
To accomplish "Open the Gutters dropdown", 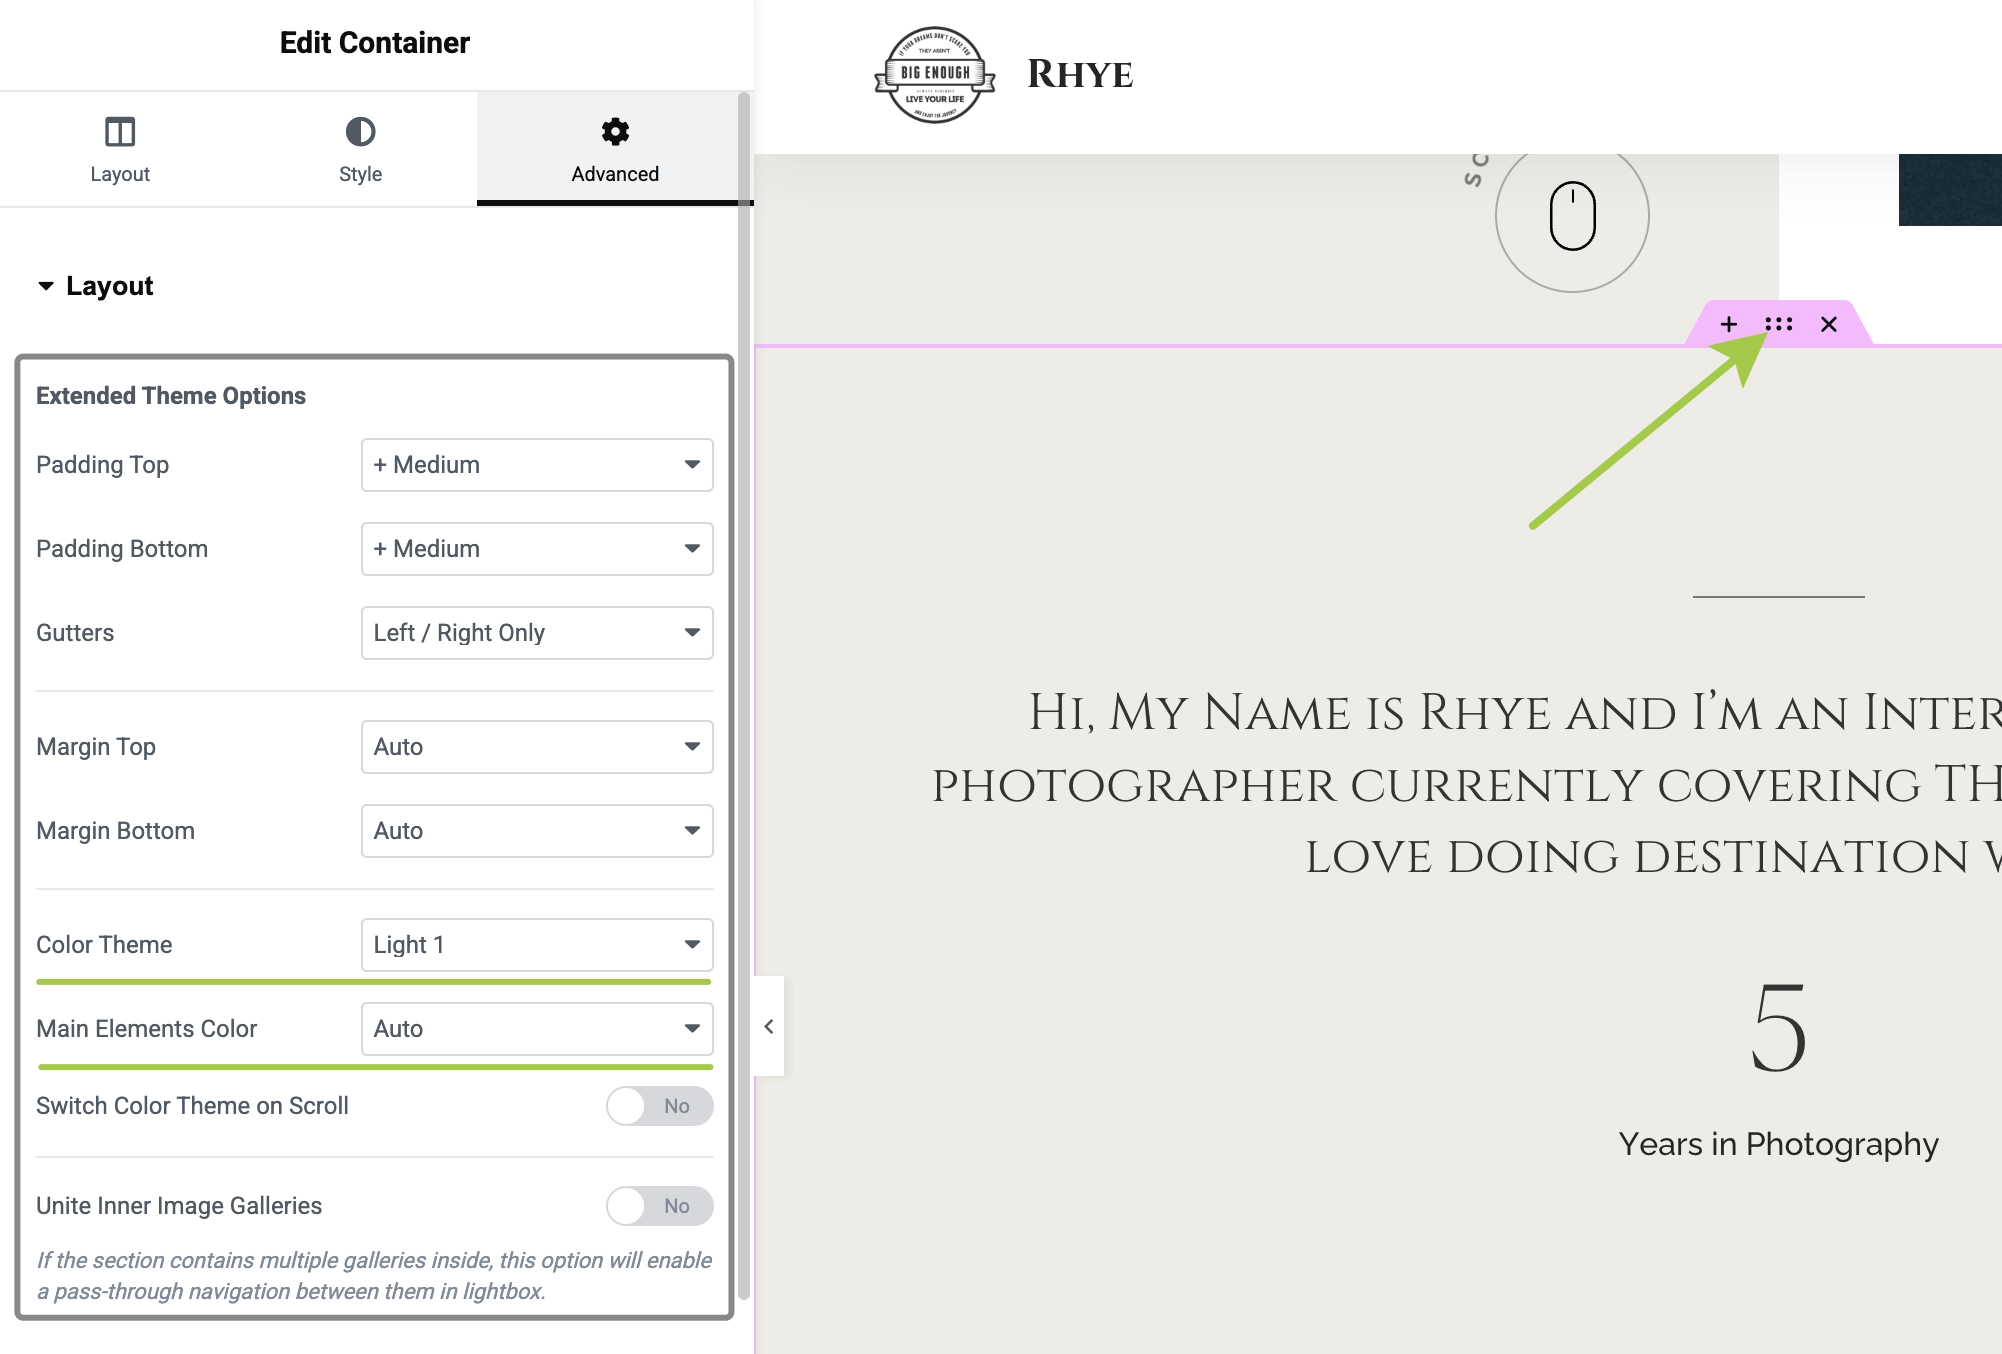I will tap(537, 633).
